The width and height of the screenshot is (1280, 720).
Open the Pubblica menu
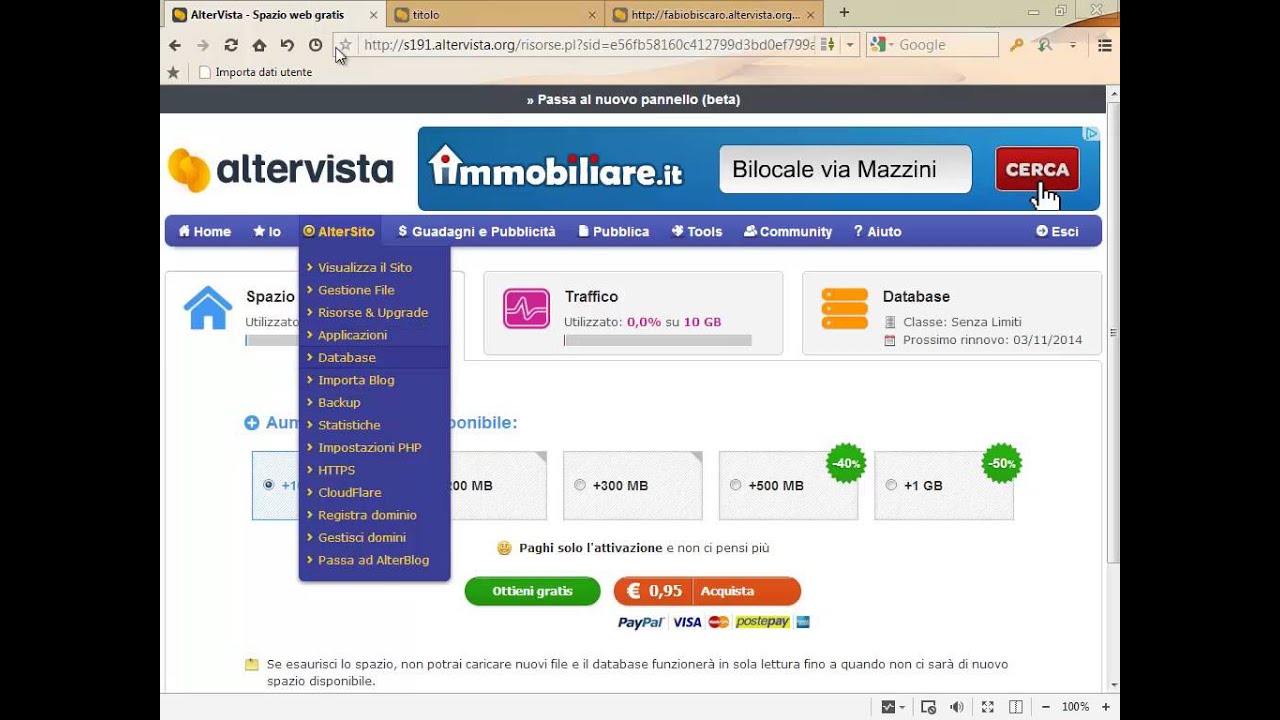pos(614,231)
